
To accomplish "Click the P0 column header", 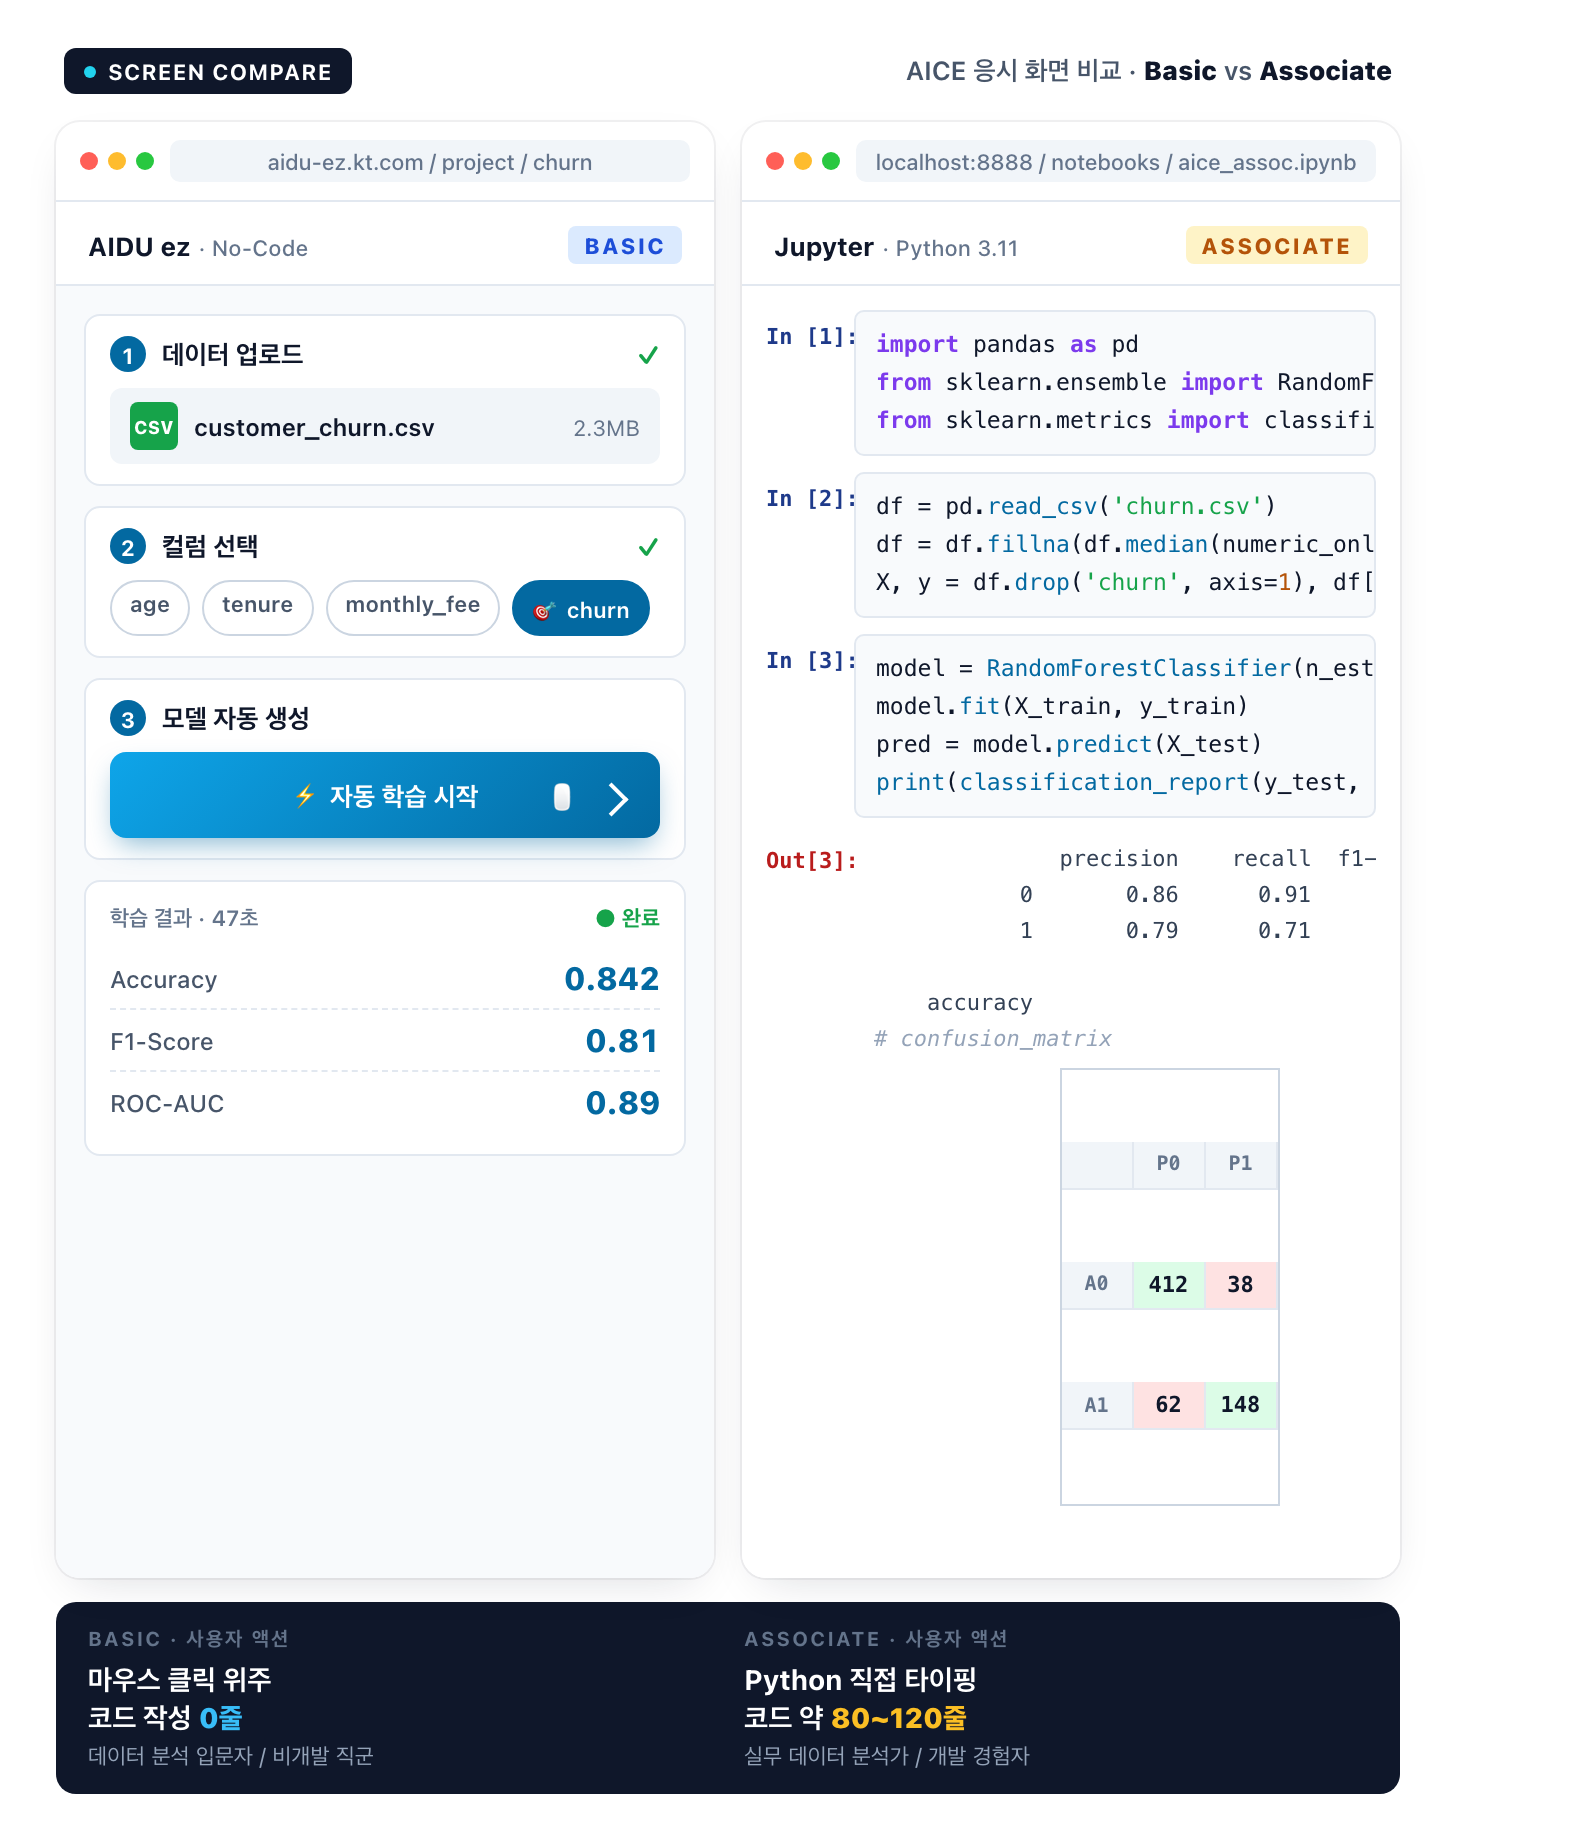I will point(1168,1164).
